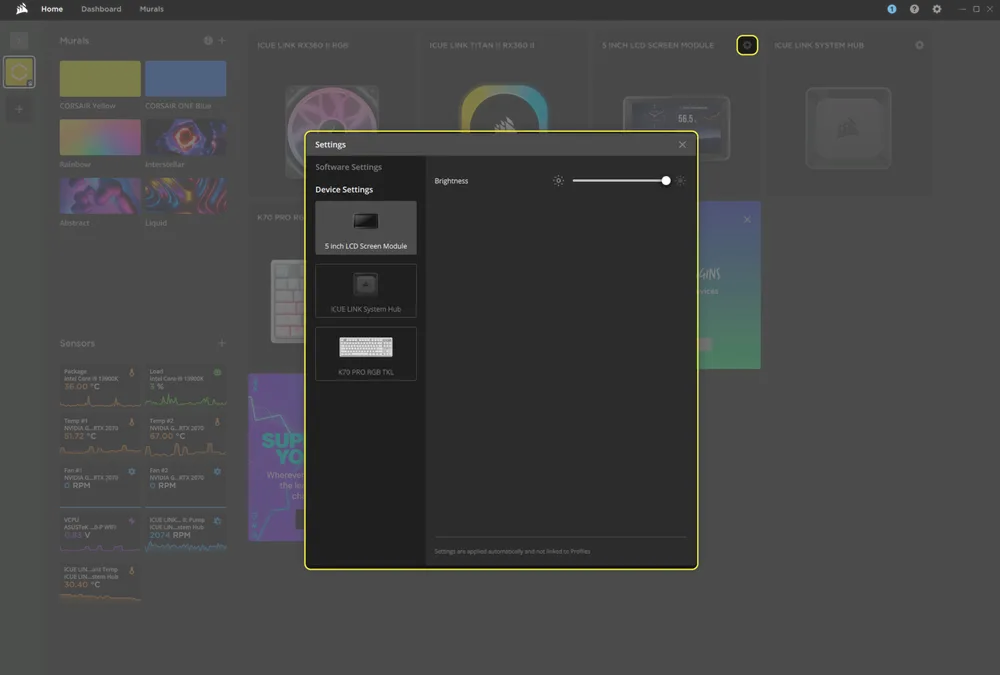Open the Dashboard tab
The image size is (1000, 675).
pyautogui.click(x=101, y=9)
